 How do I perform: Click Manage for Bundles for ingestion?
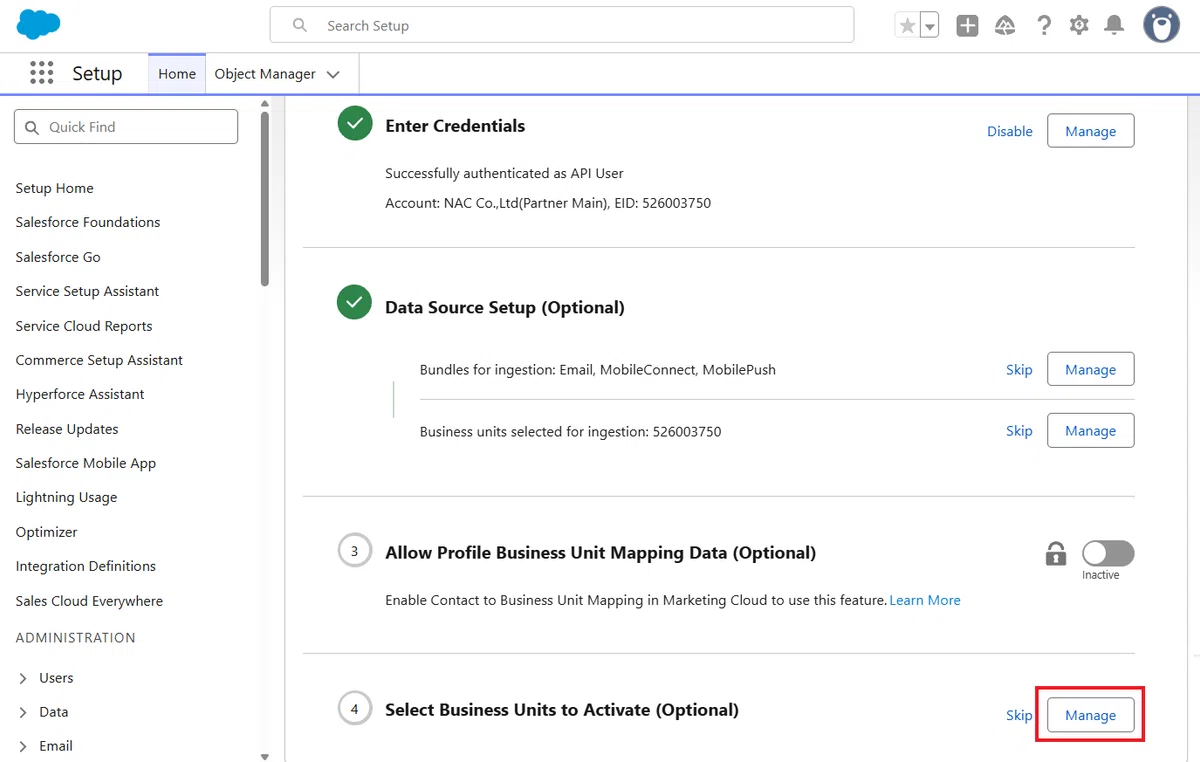click(x=1090, y=369)
